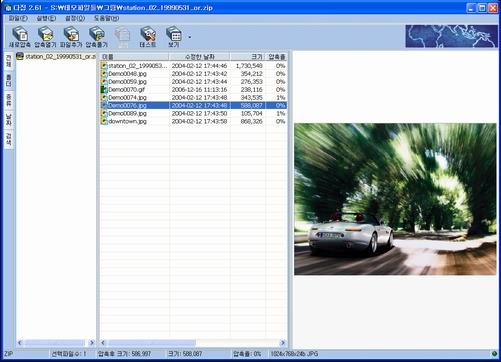
Task: Click the 새로압축 new archive toolbar icon
Action: click(x=20, y=36)
